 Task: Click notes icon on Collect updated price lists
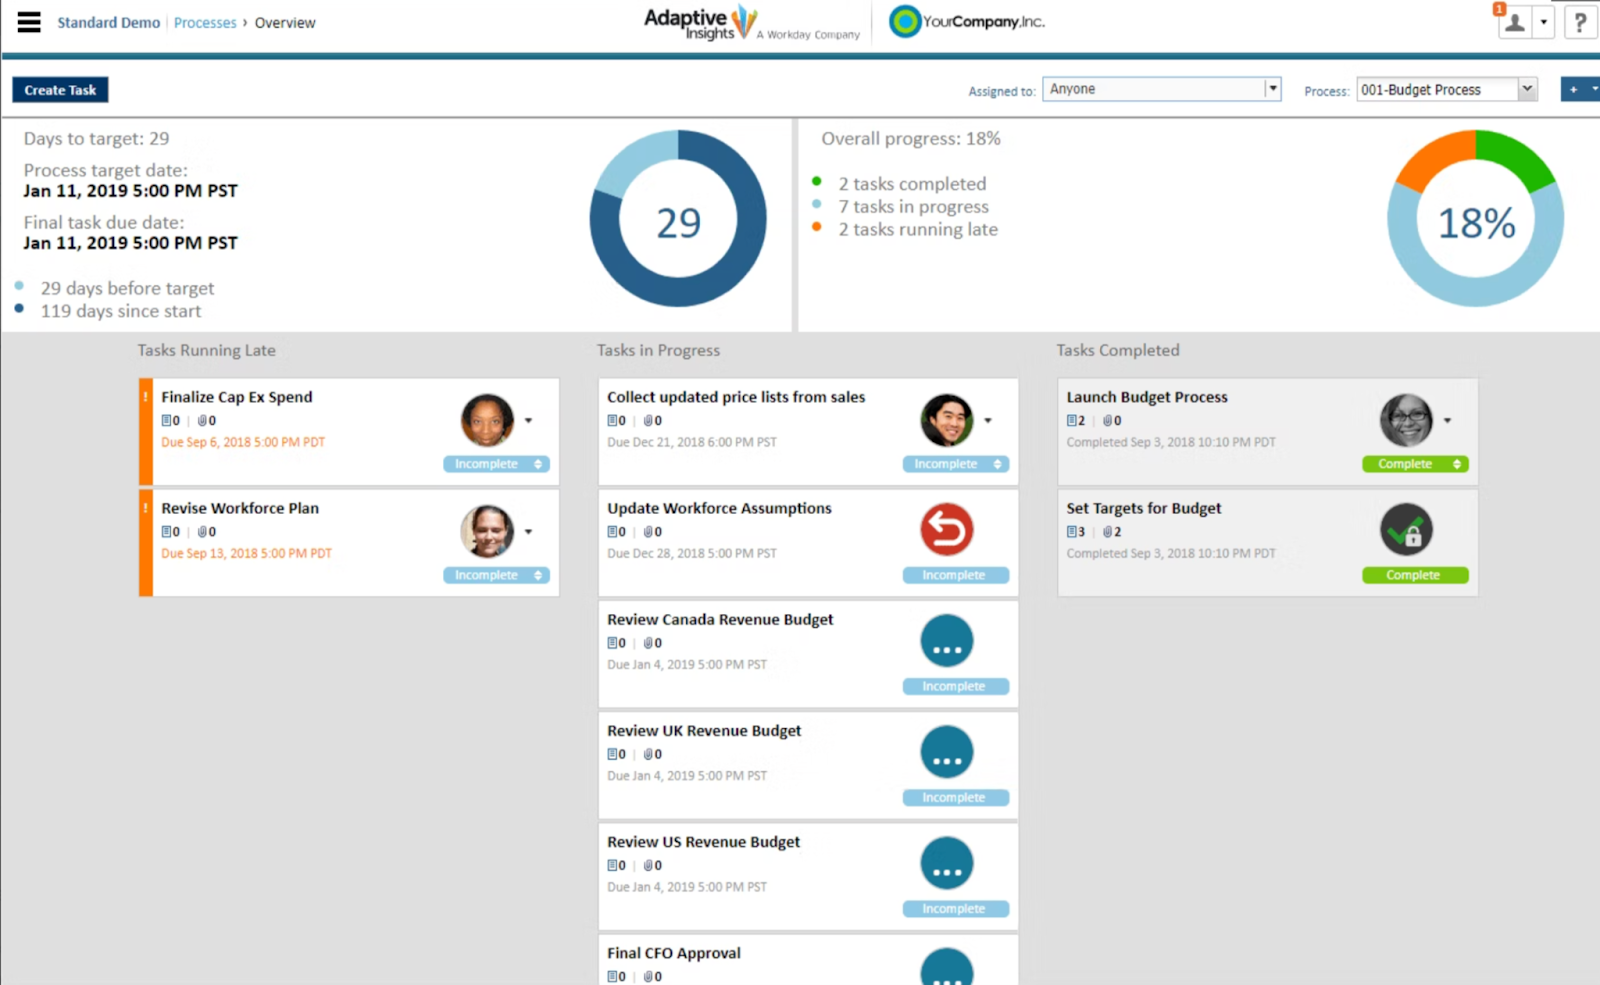point(613,421)
